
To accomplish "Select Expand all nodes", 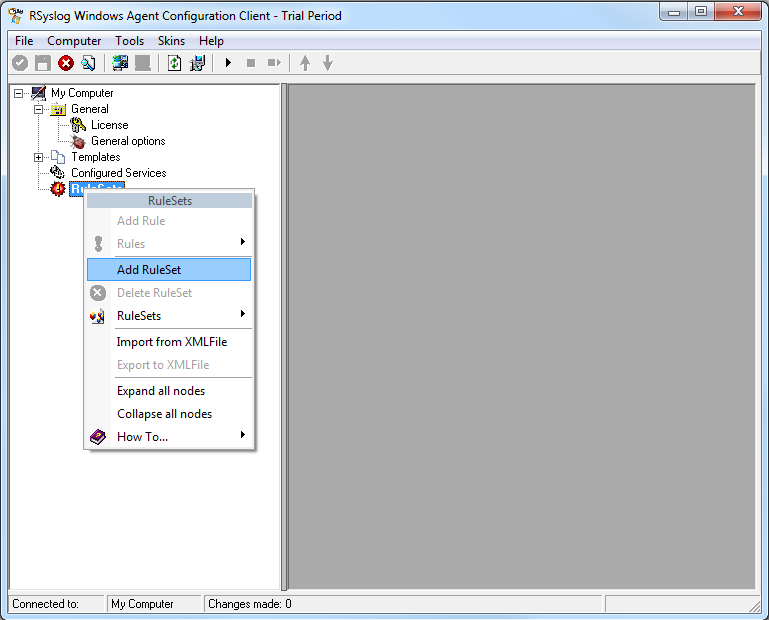I will point(169,391).
